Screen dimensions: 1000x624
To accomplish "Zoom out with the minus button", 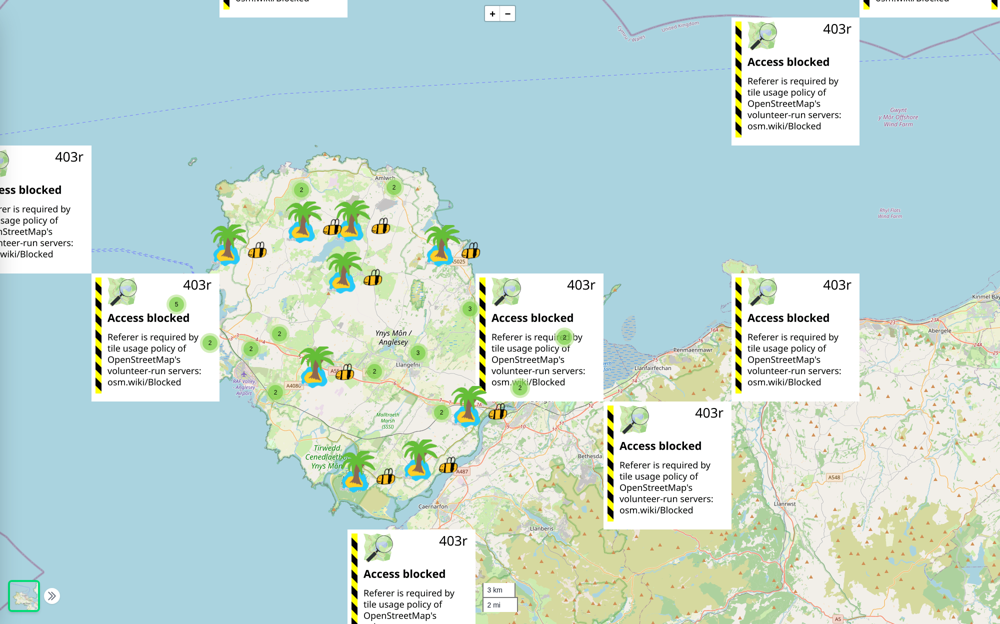I will coord(508,14).
